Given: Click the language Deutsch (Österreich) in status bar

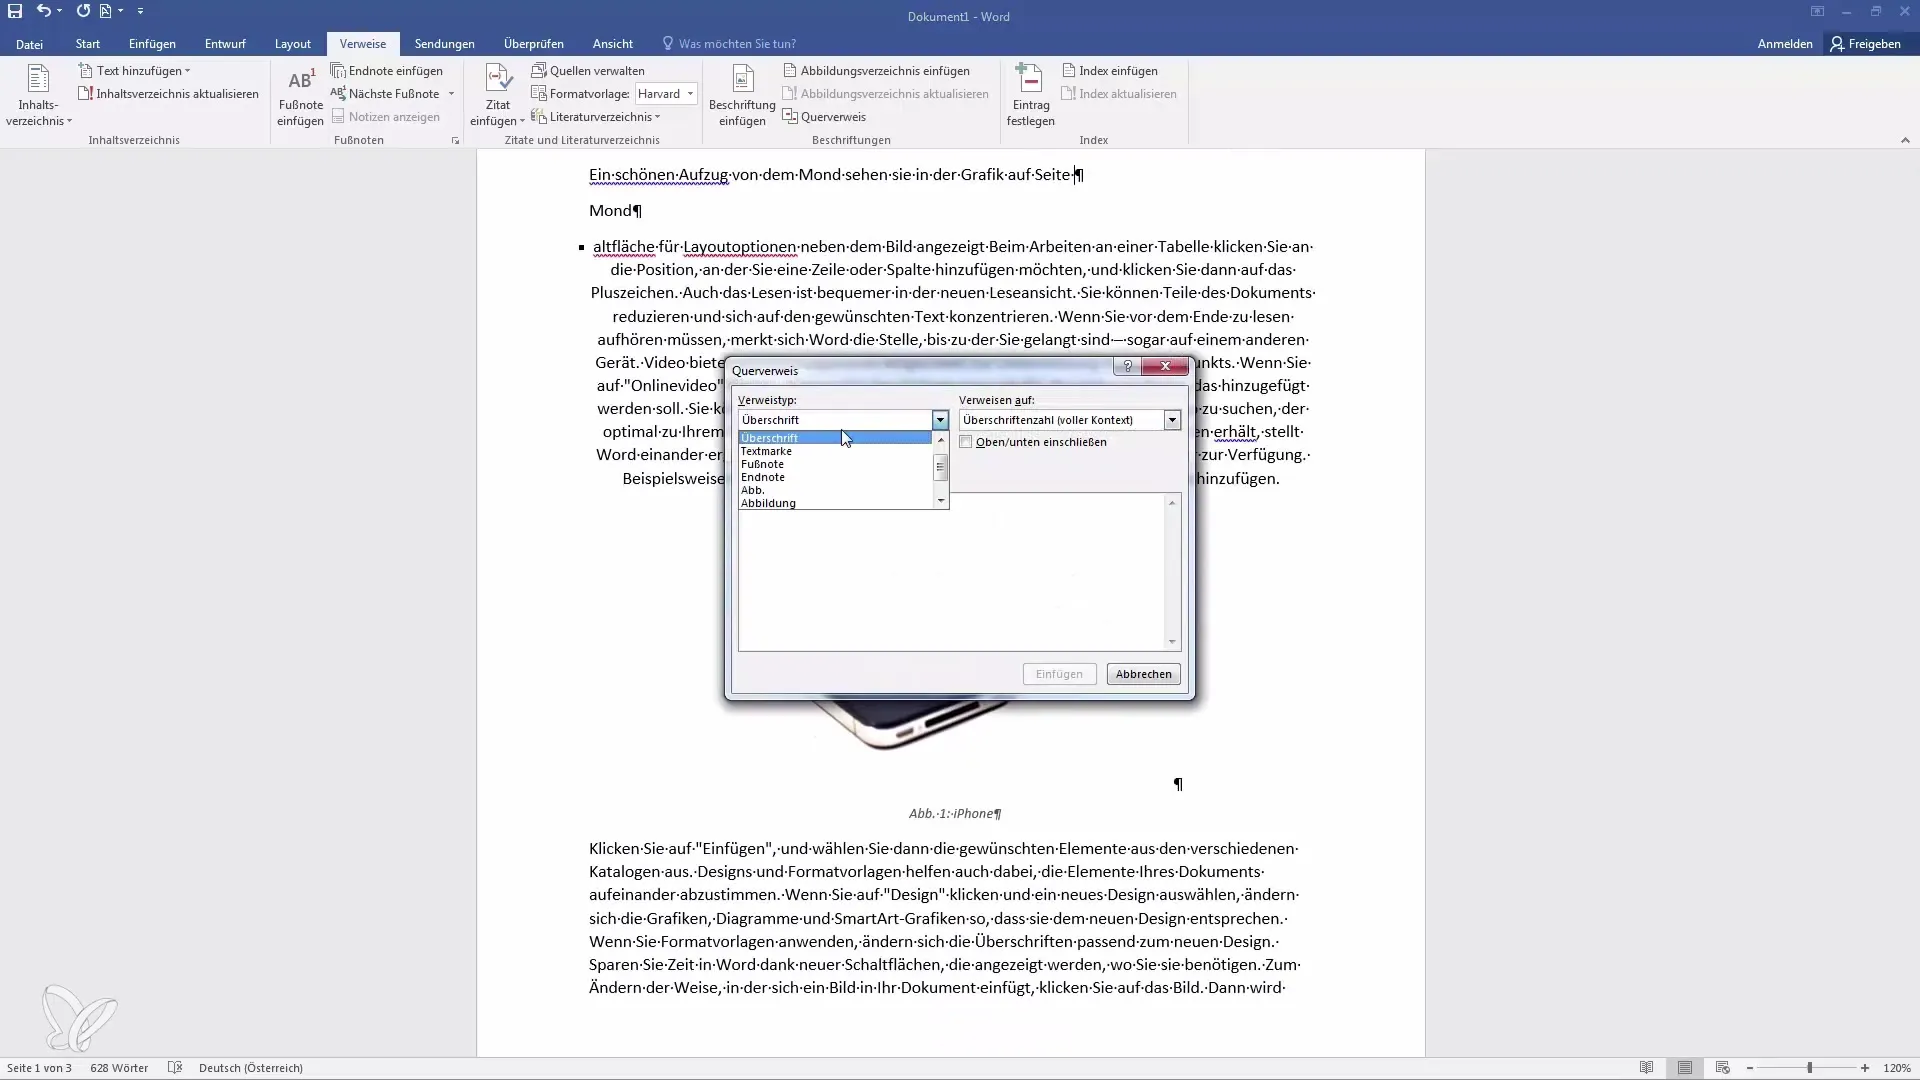Looking at the screenshot, I should [x=250, y=1068].
